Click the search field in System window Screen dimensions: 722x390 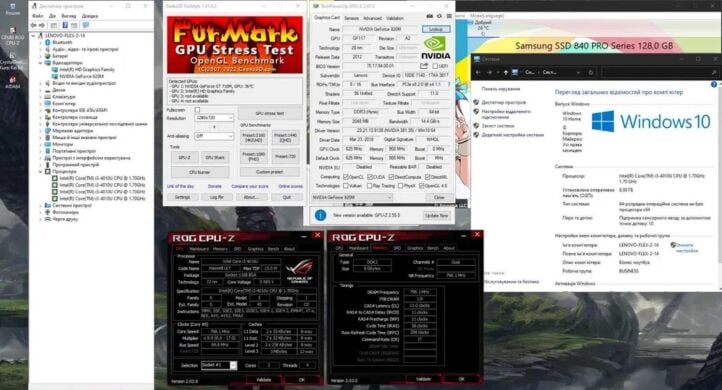point(660,72)
